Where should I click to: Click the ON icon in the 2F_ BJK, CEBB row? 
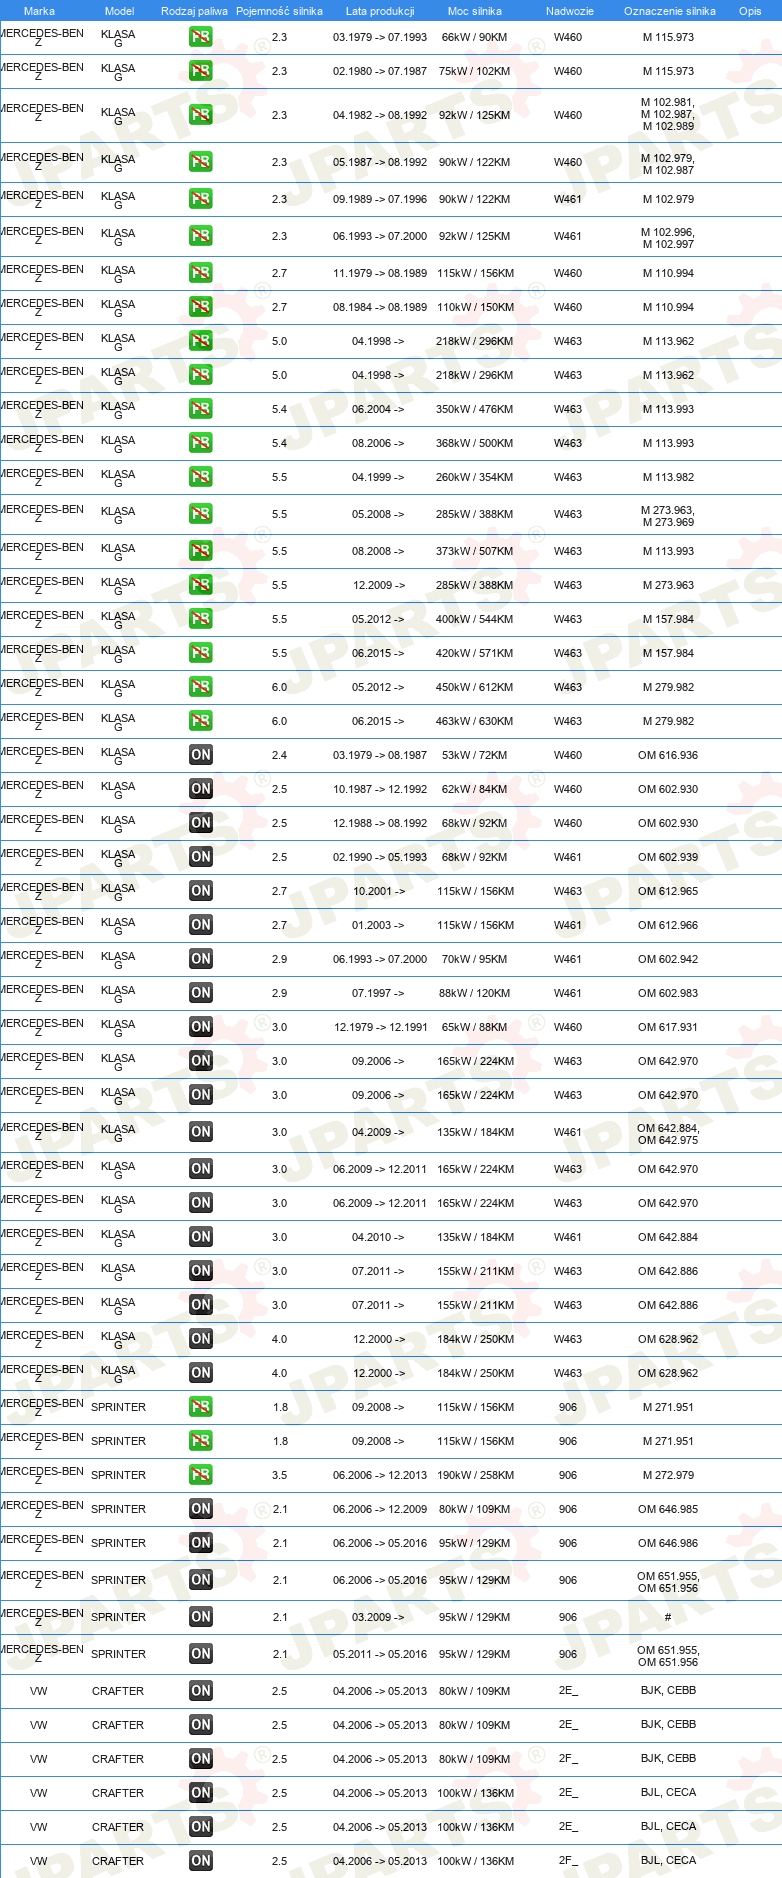tap(201, 1759)
